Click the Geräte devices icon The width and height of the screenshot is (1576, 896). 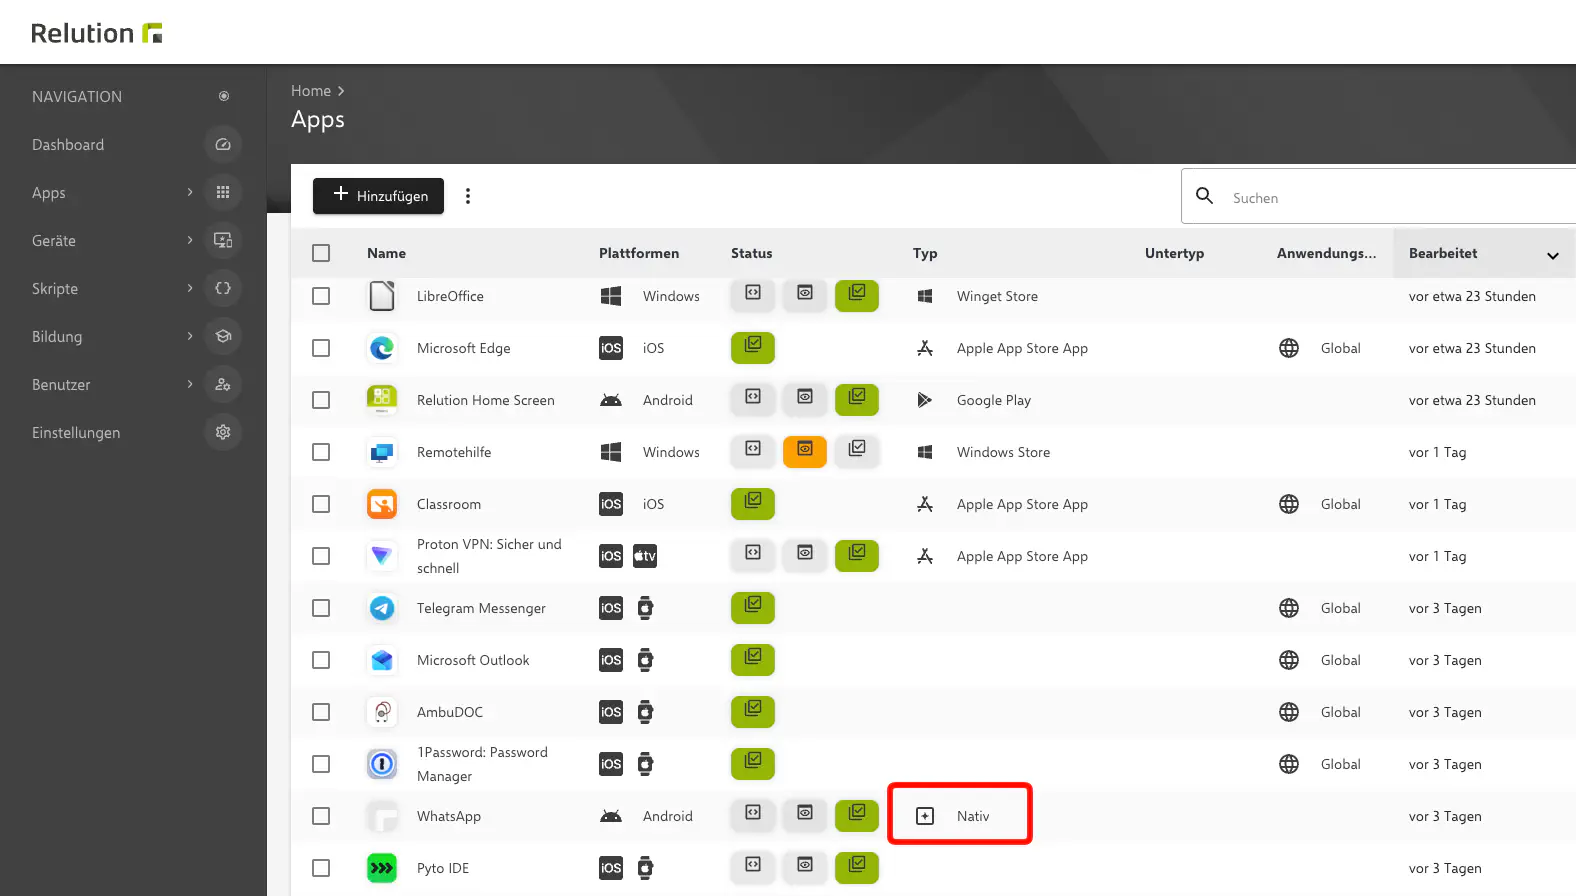pyautogui.click(x=223, y=240)
